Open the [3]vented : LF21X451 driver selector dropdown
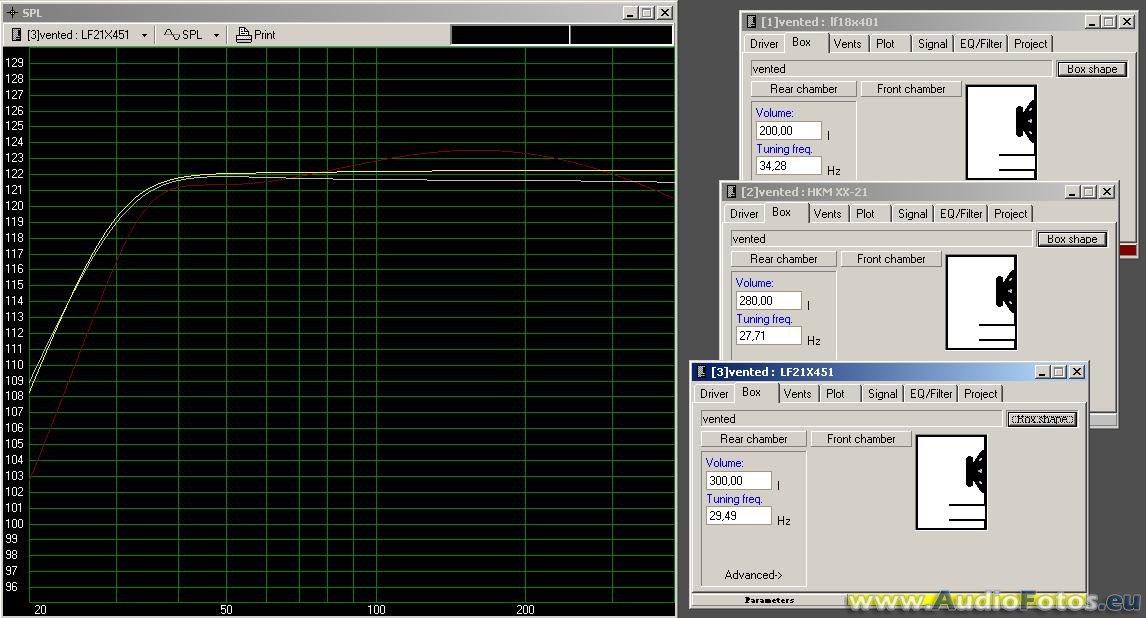1146x618 pixels. pos(144,35)
